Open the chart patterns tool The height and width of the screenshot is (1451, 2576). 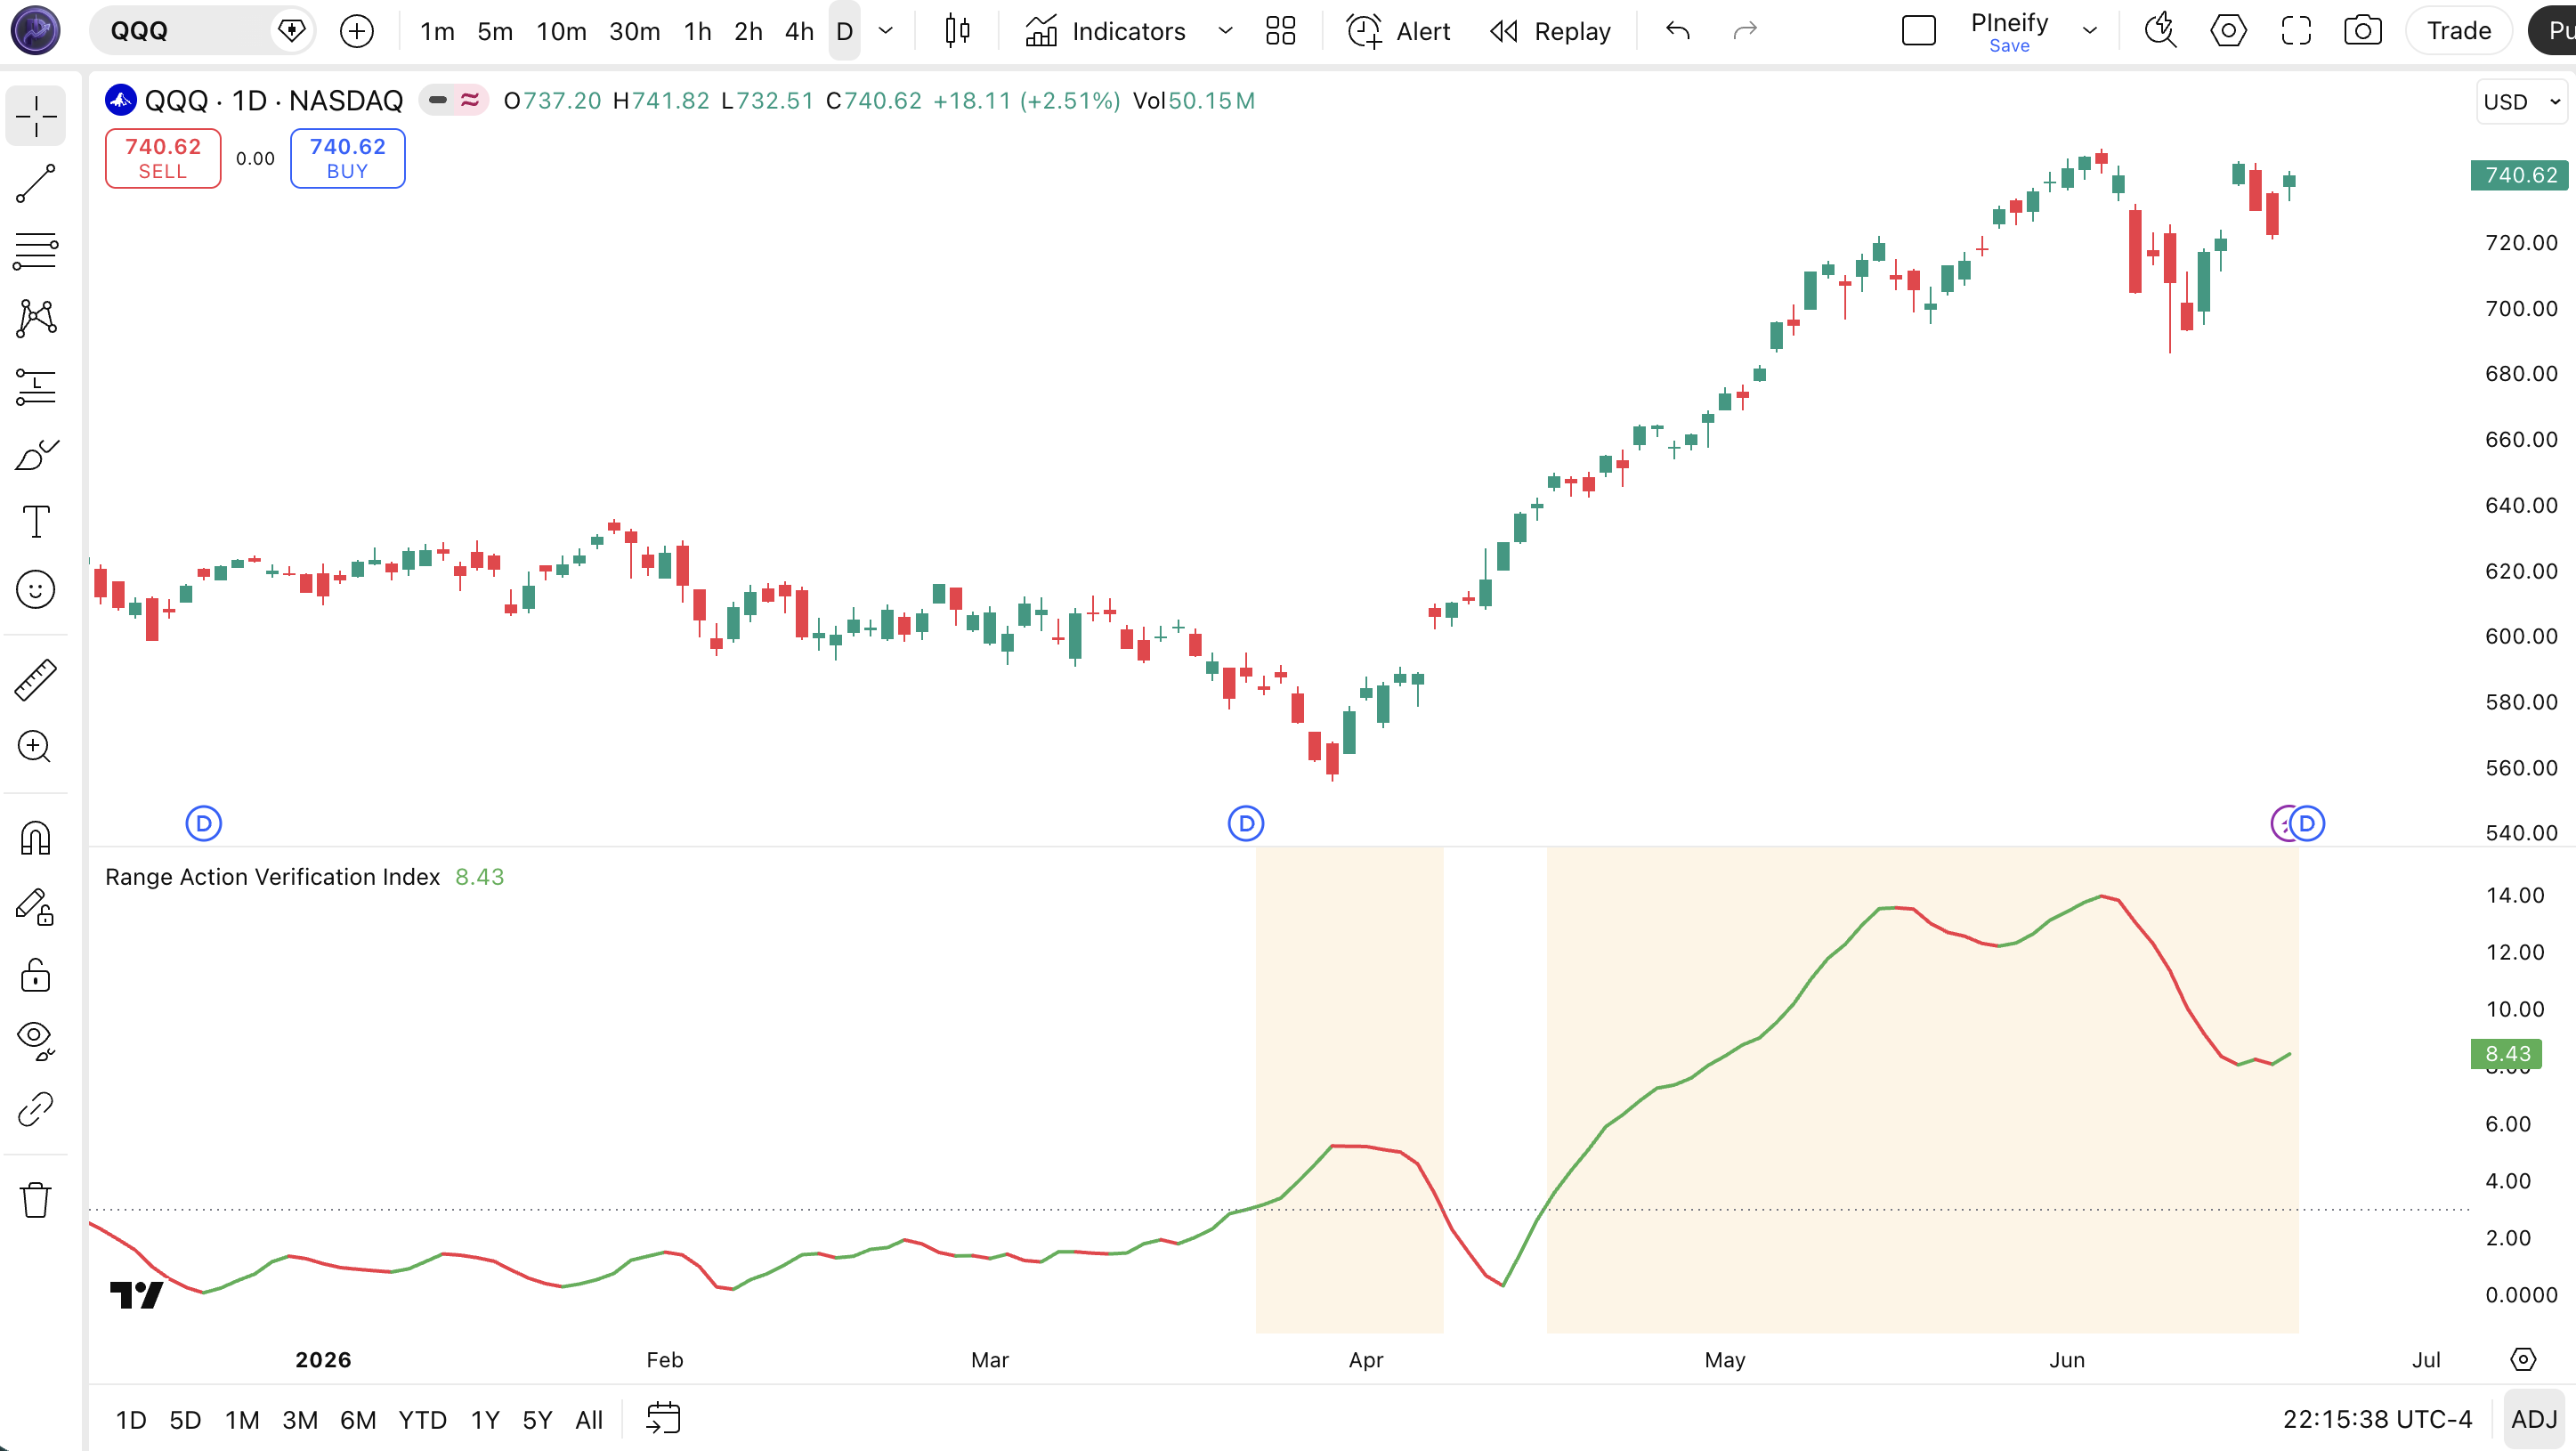(x=36, y=319)
